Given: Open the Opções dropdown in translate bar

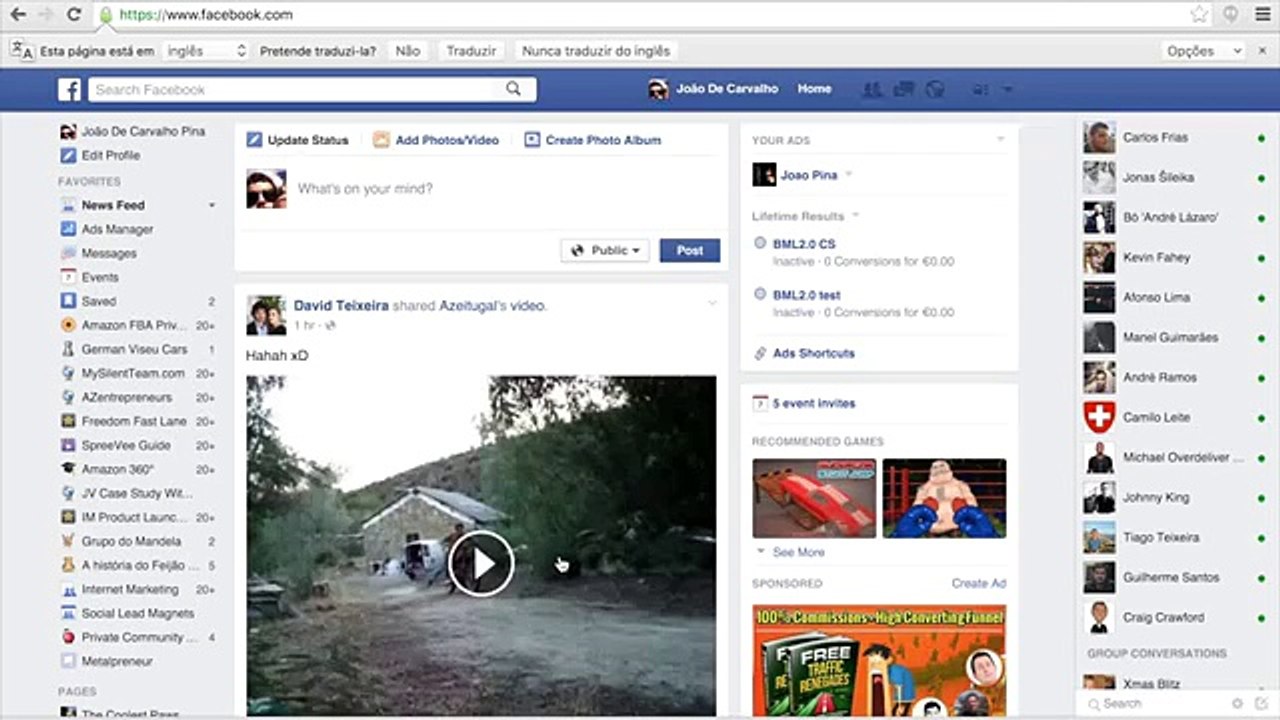Looking at the screenshot, I should point(1204,51).
